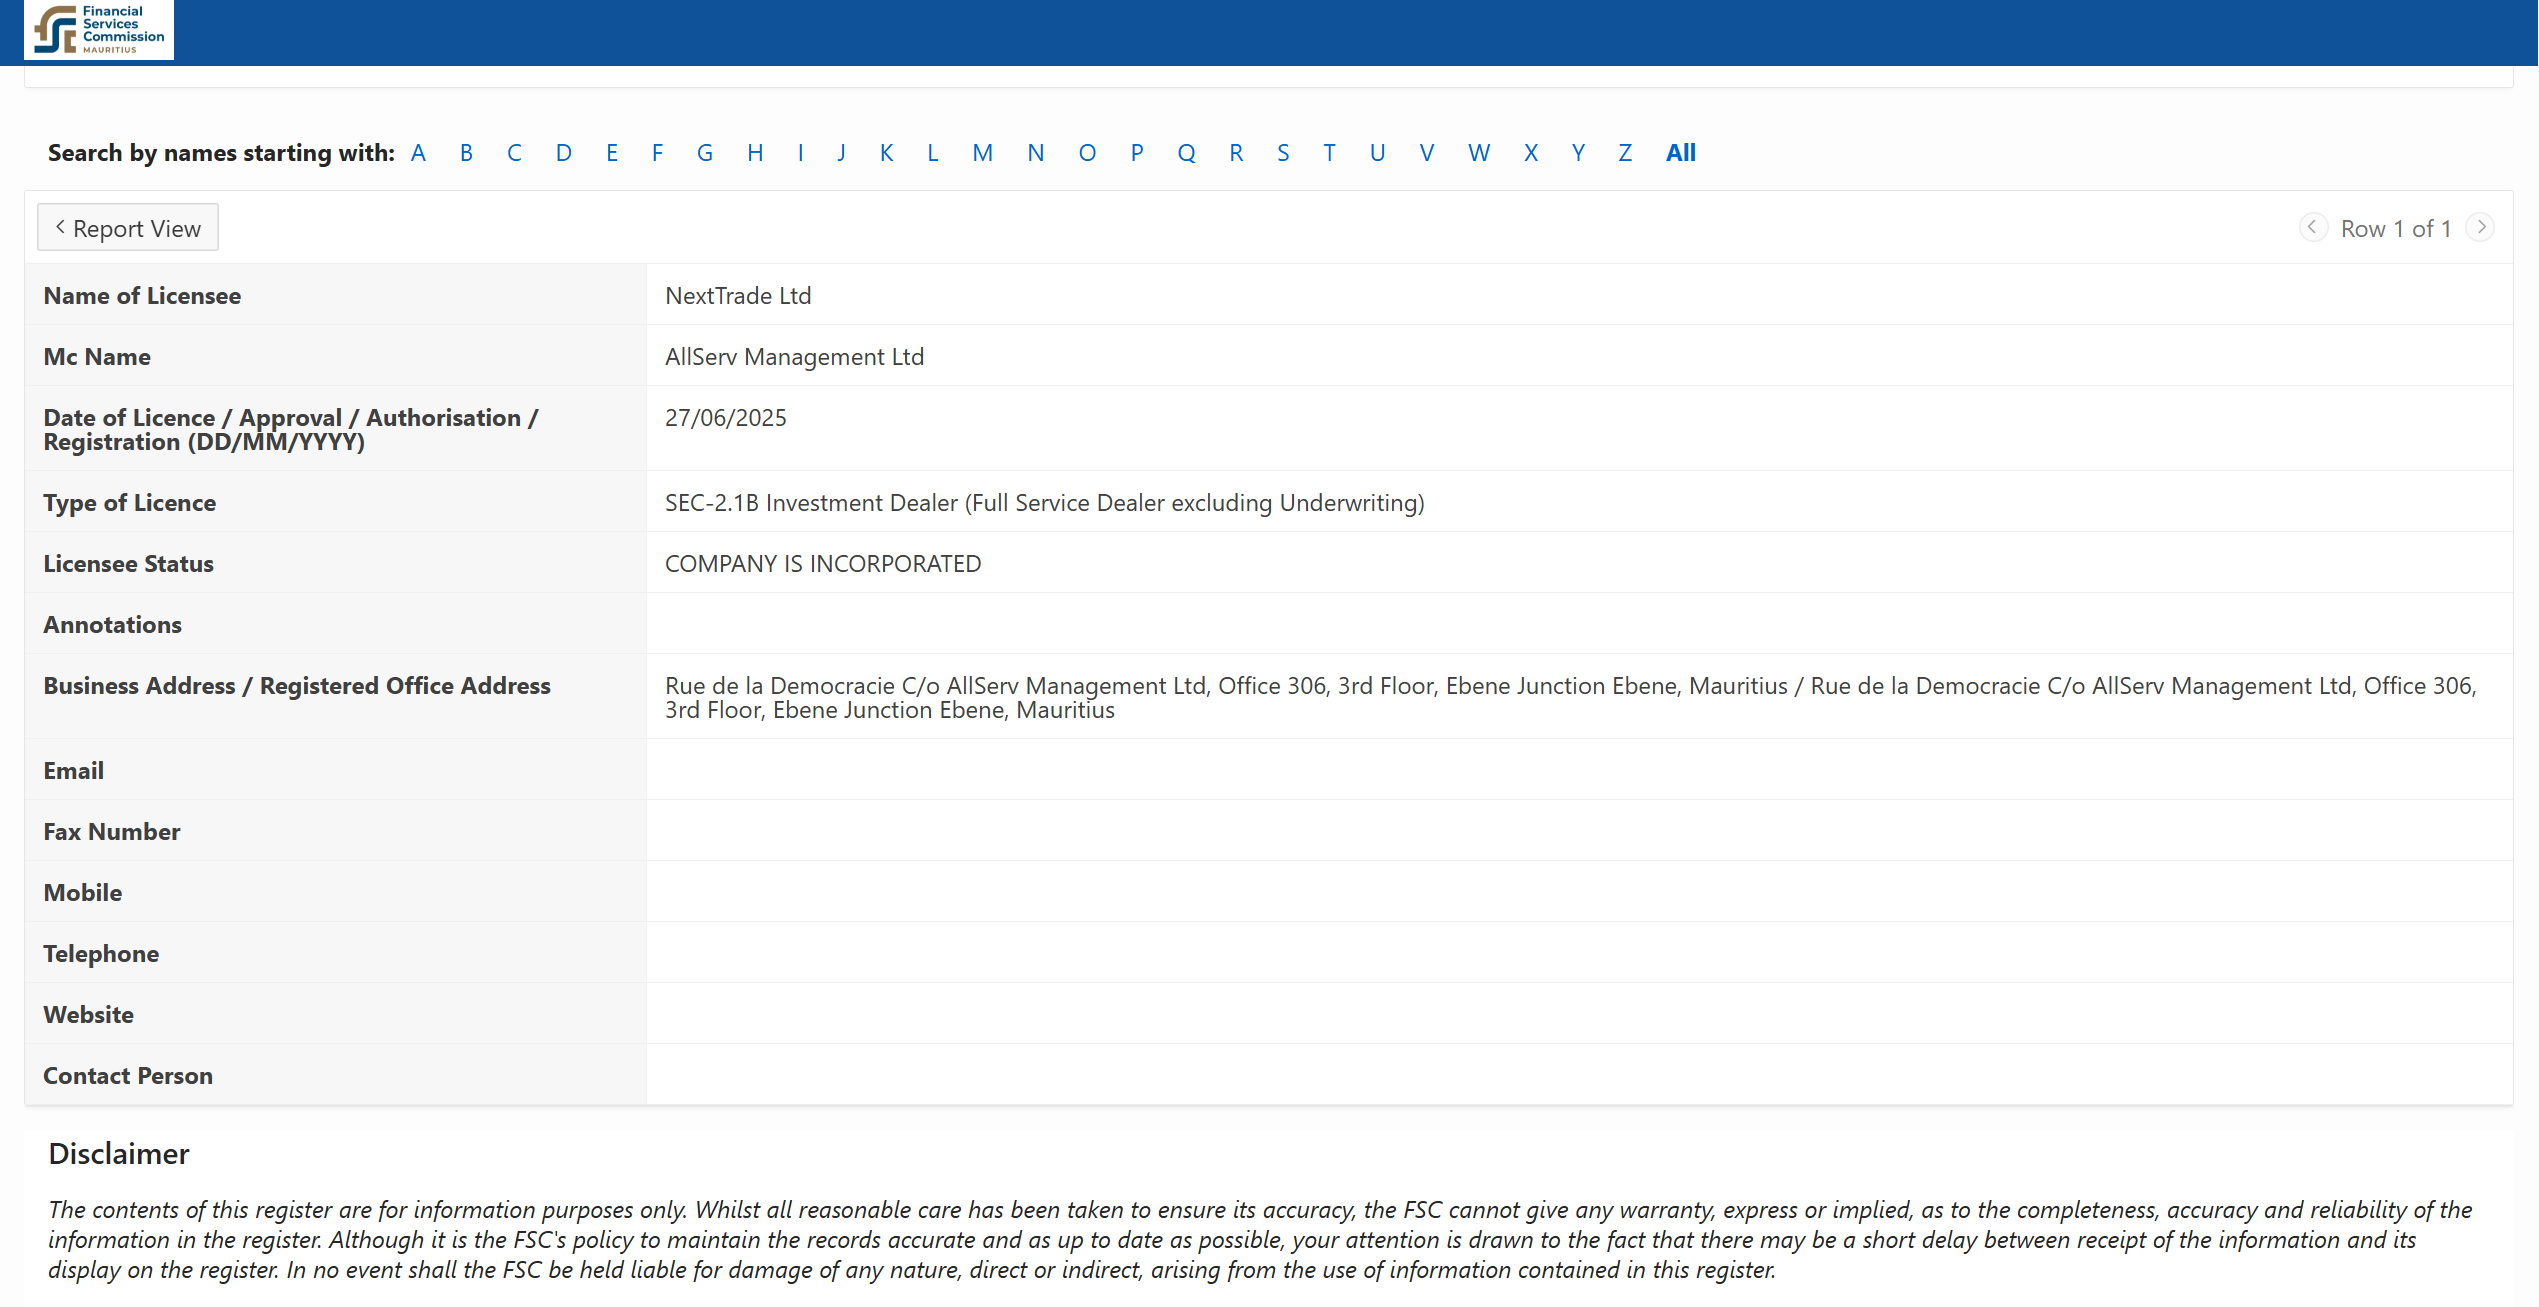Filter names starting with E
Screen dimensions: 2539x1307
(x=612, y=153)
